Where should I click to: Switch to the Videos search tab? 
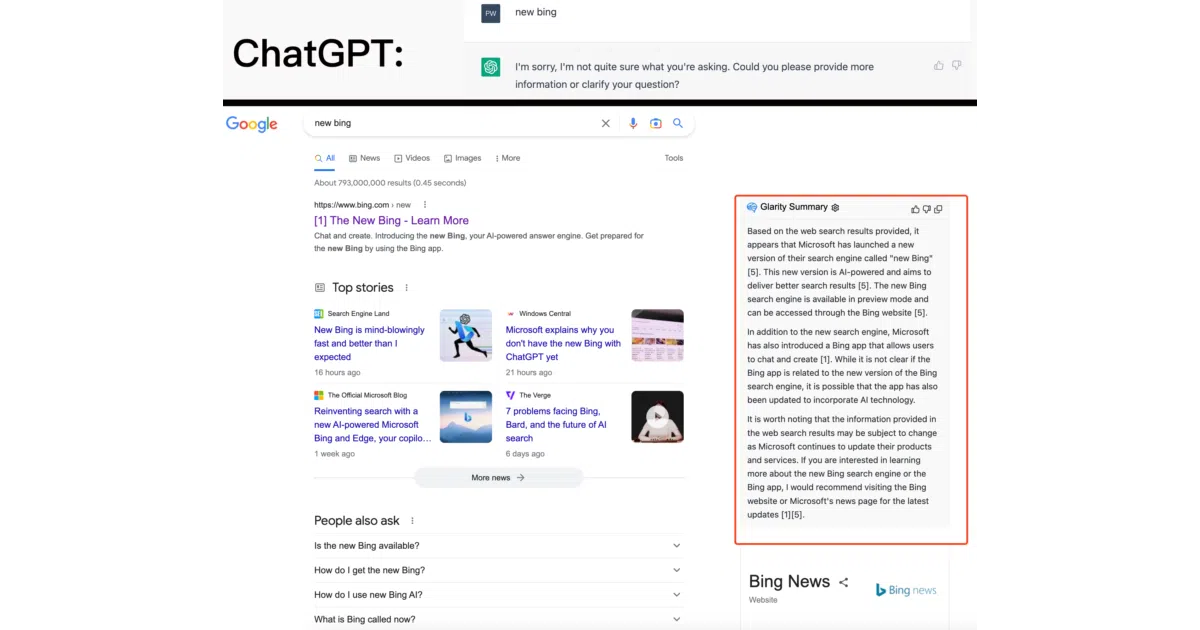[x=412, y=158]
